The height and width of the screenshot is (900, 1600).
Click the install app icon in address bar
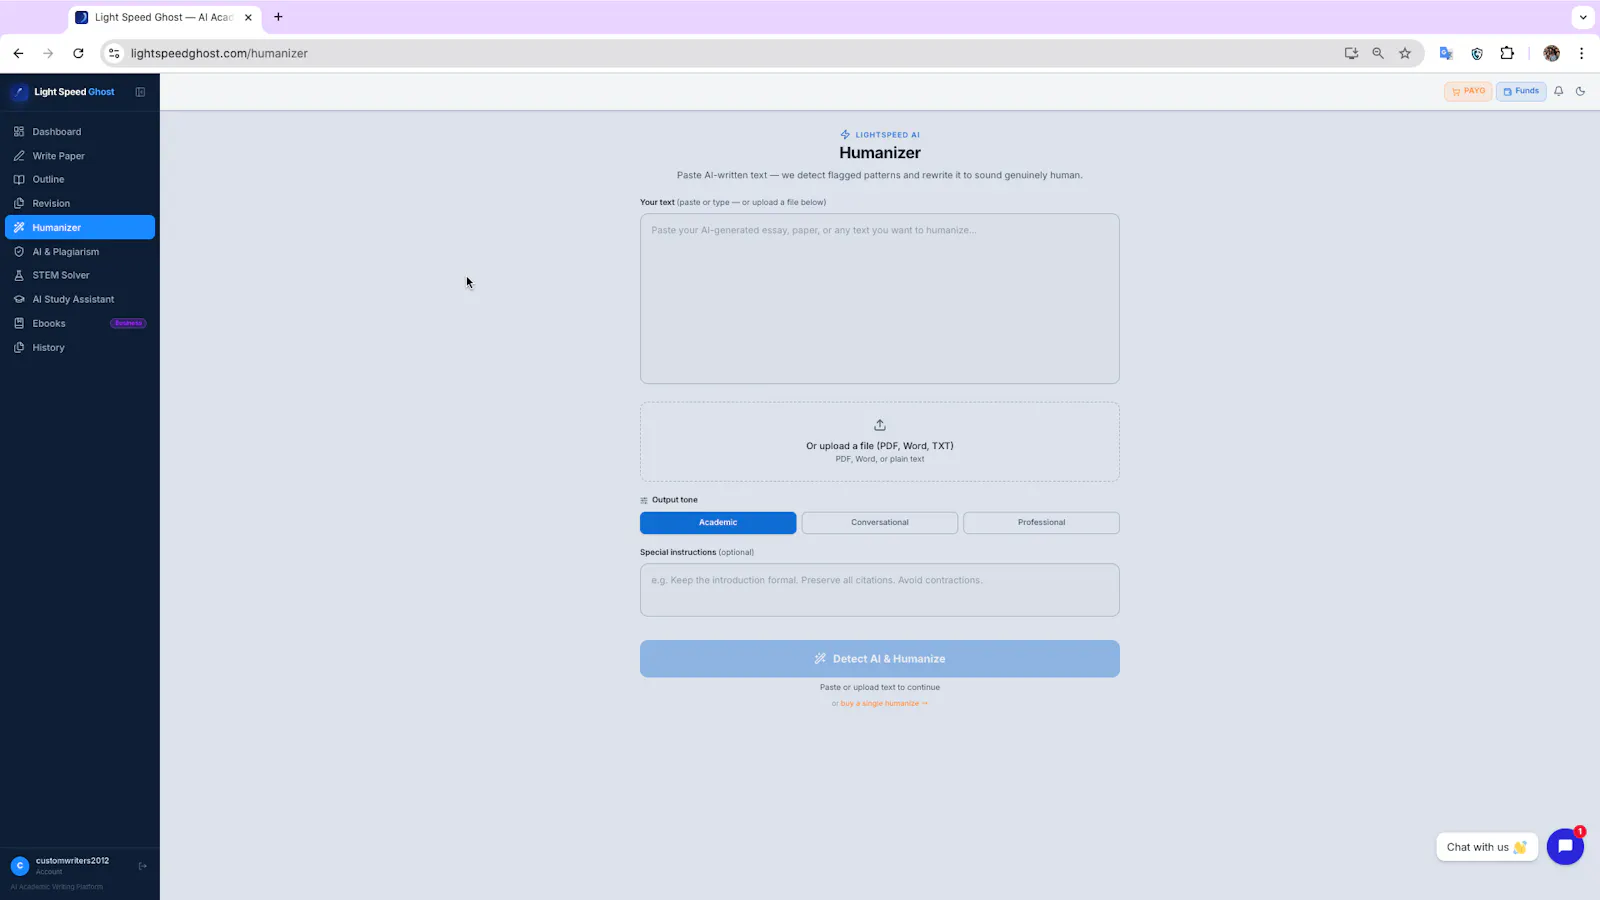tap(1351, 53)
